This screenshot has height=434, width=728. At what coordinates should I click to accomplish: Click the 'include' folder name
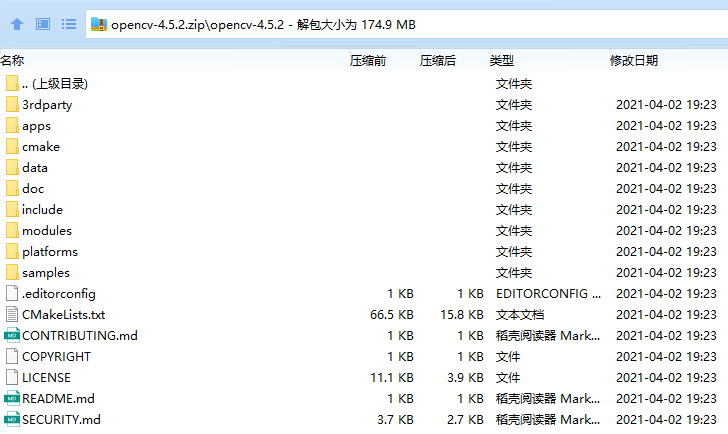tap(42, 209)
